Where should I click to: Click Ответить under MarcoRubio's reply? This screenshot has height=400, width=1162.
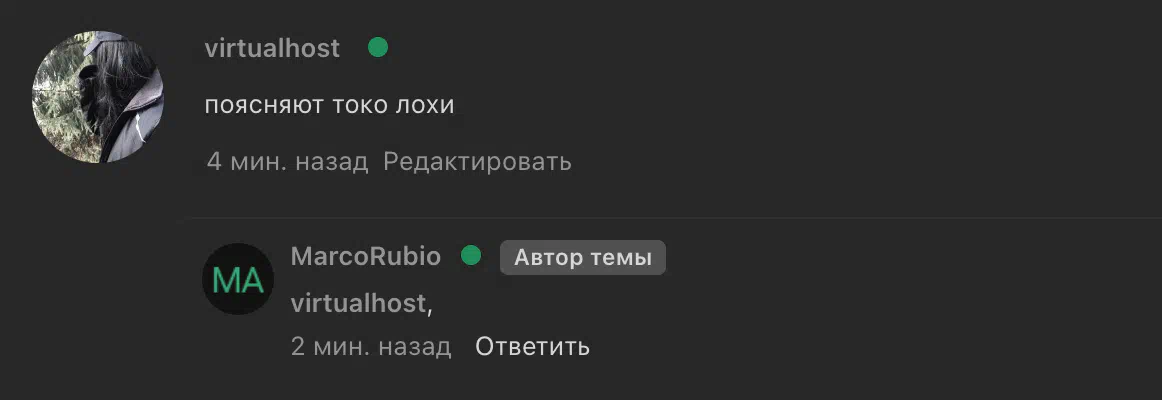tap(532, 346)
